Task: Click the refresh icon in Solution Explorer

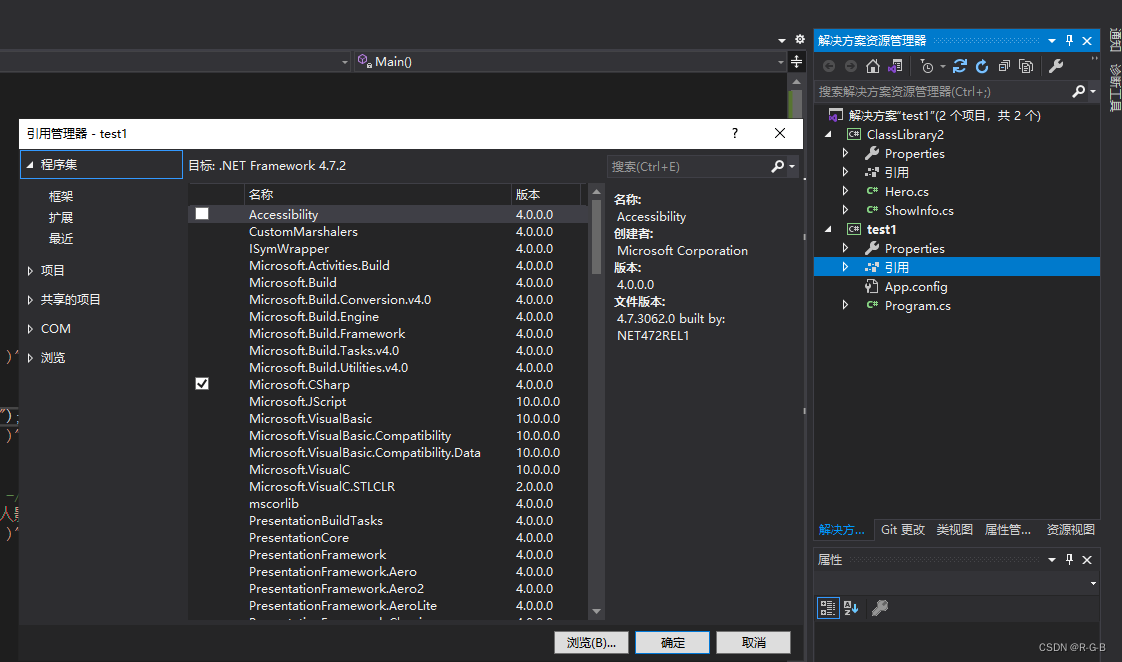Action: [982, 67]
